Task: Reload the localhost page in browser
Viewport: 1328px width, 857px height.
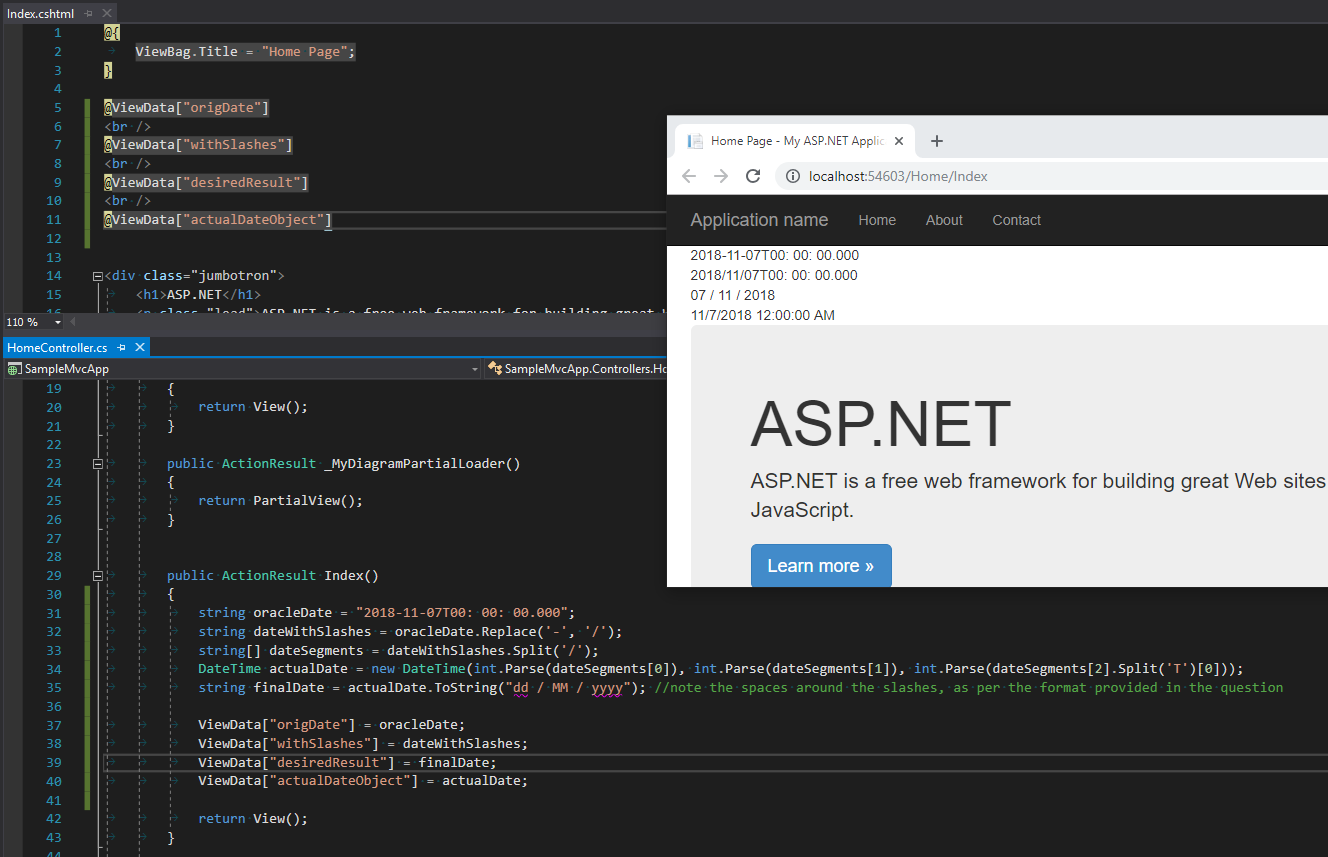Action: coord(753,176)
